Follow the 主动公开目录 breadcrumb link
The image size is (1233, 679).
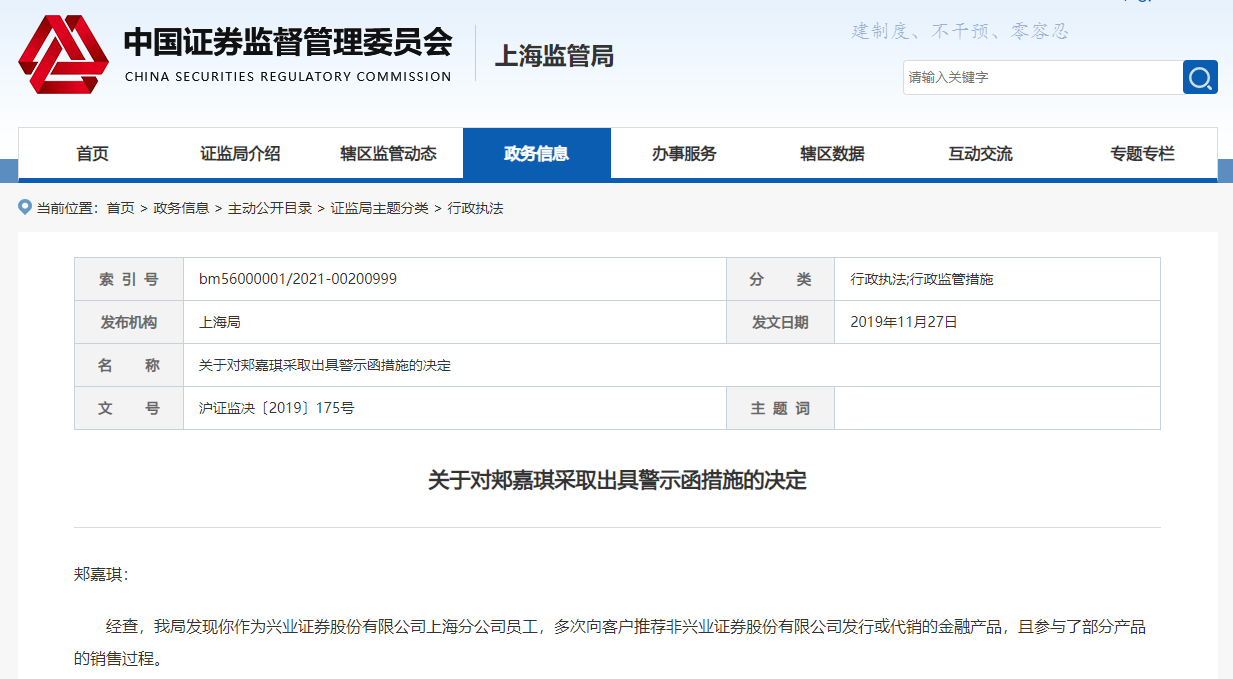coord(270,208)
